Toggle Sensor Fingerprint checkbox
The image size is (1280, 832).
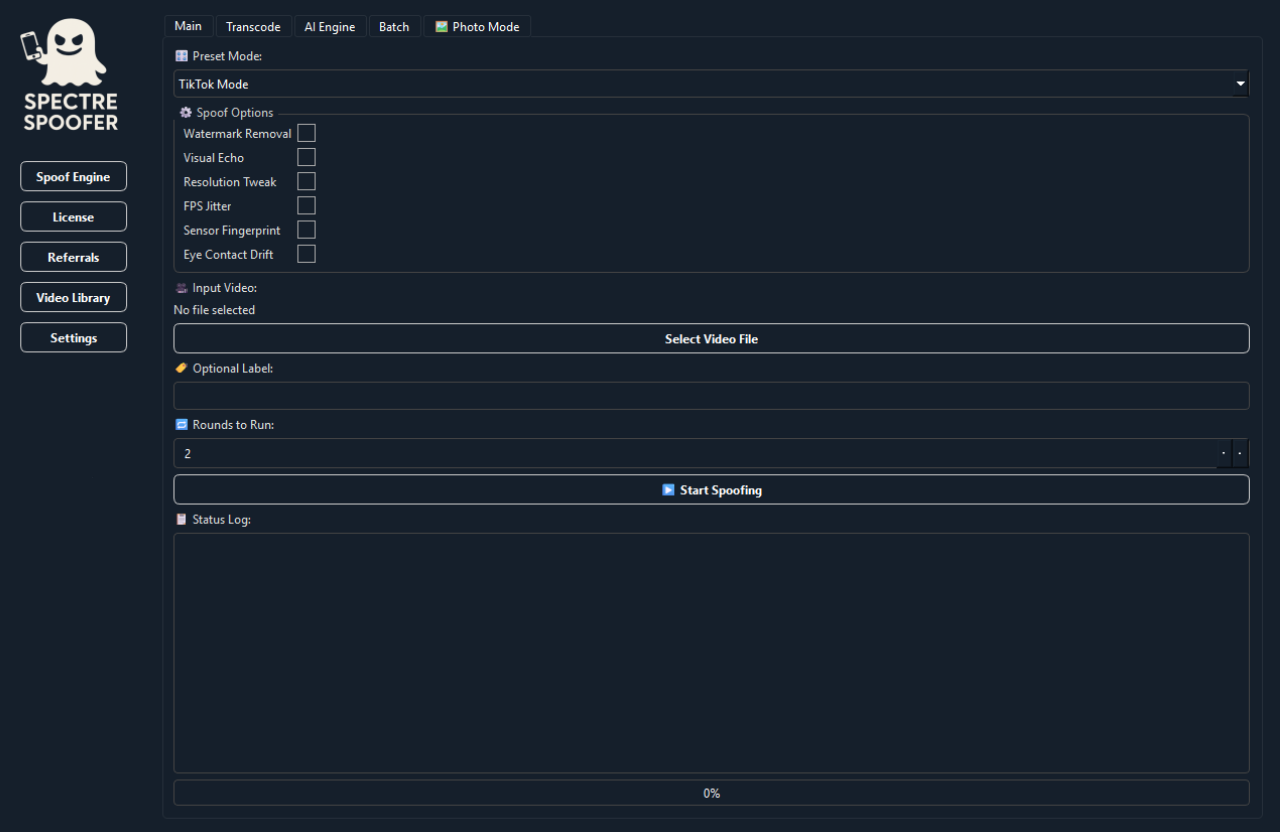pyautogui.click(x=307, y=230)
